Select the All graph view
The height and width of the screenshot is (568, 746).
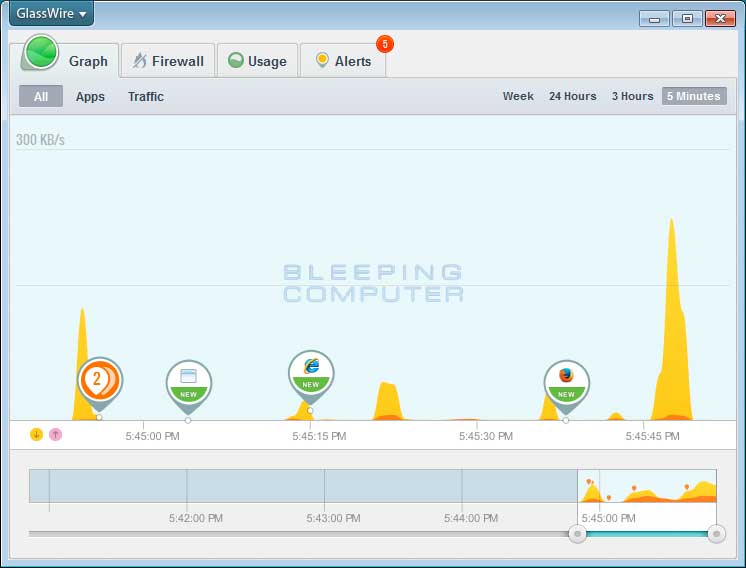[x=41, y=97]
